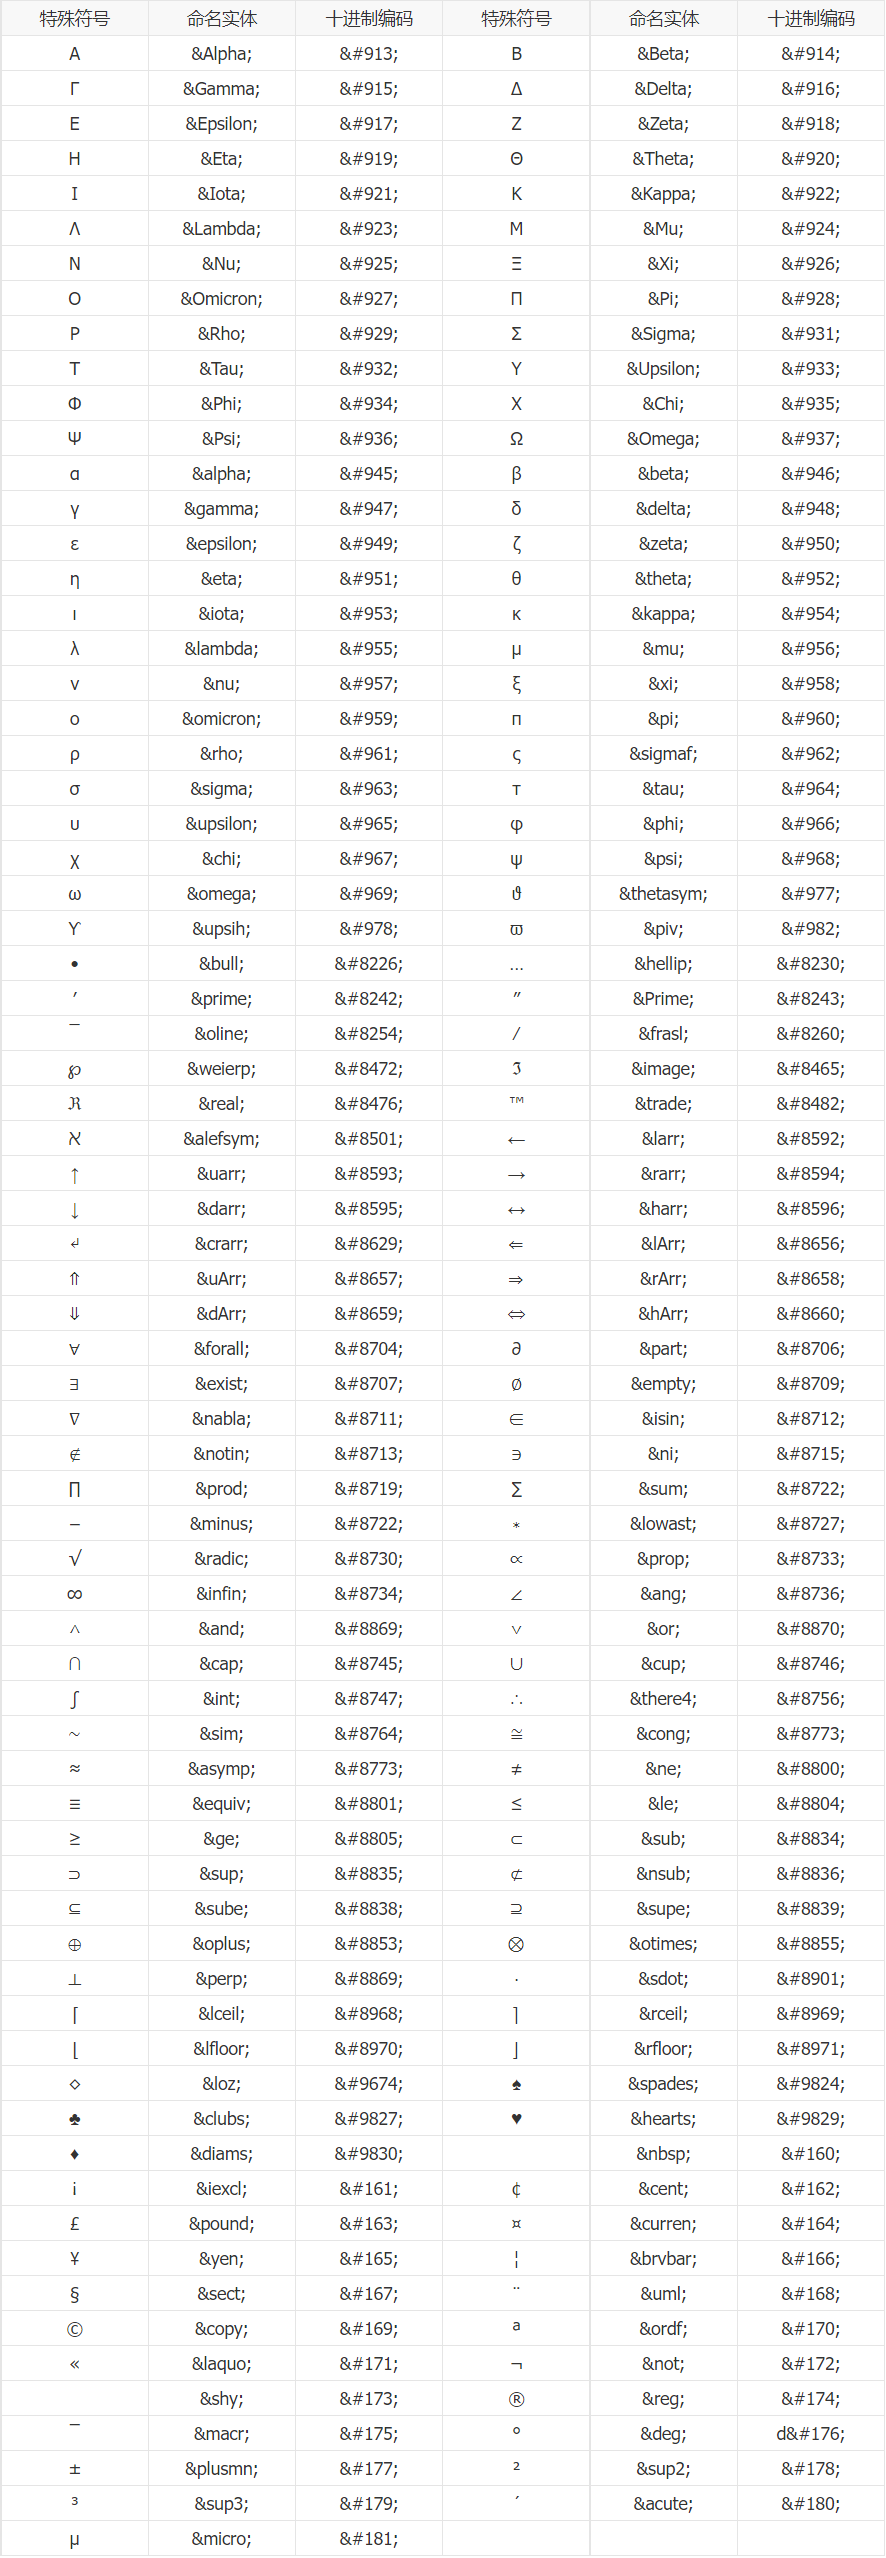Click the circled plus symbol
886x2558 pixels.
(74, 1944)
